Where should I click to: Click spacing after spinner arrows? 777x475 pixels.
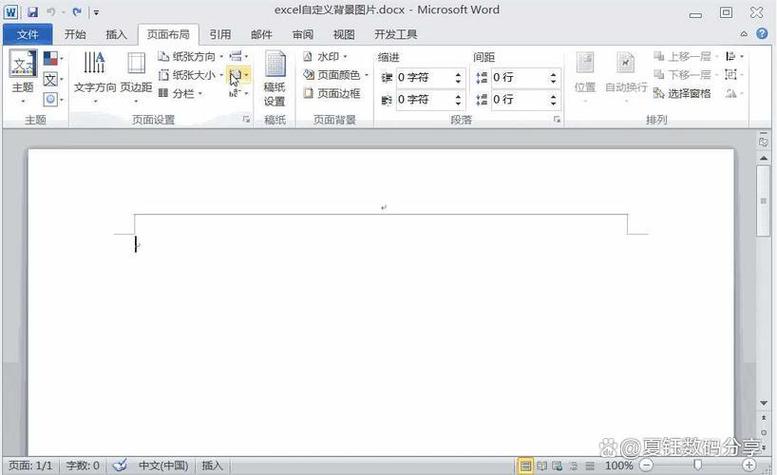[553, 100]
